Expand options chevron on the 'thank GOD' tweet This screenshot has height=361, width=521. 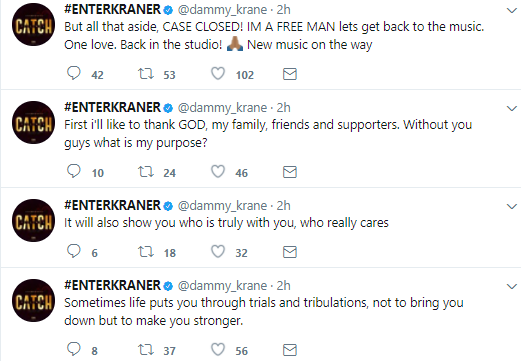click(512, 108)
